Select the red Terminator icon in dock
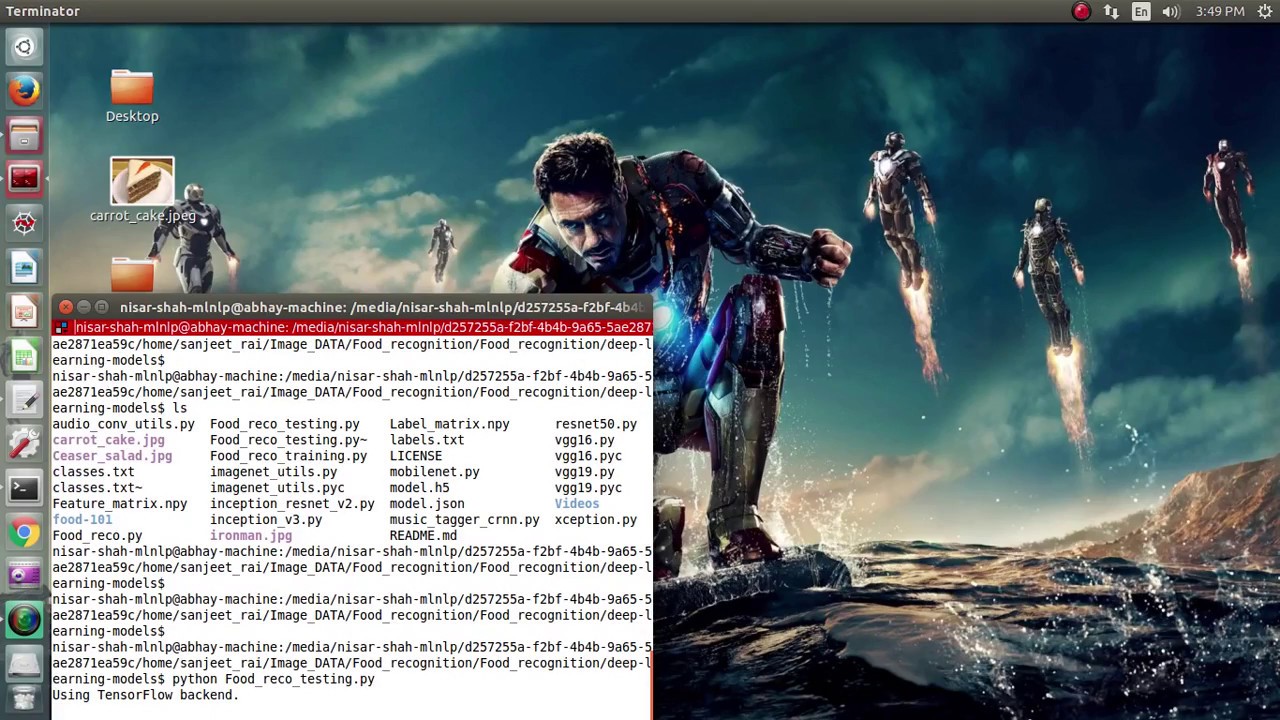The width and height of the screenshot is (1280, 720). tap(24, 179)
